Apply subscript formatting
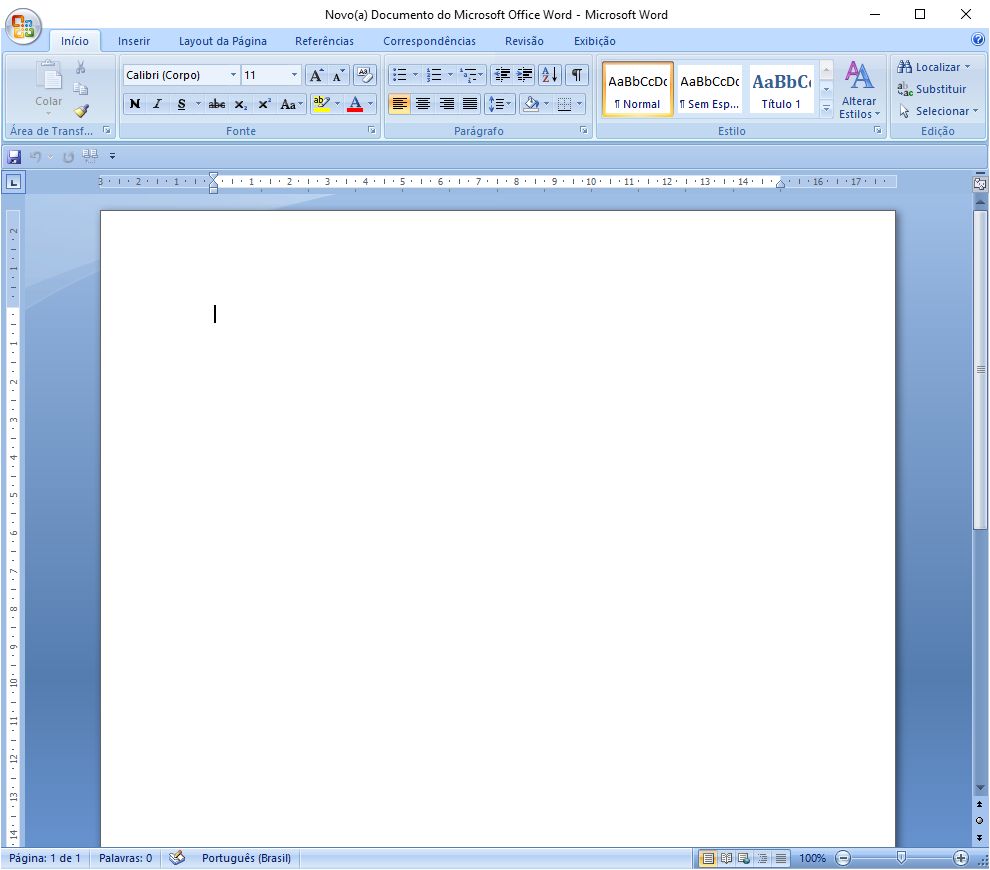Image resolution: width=990 pixels, height=870 pixels. point(241,104)
